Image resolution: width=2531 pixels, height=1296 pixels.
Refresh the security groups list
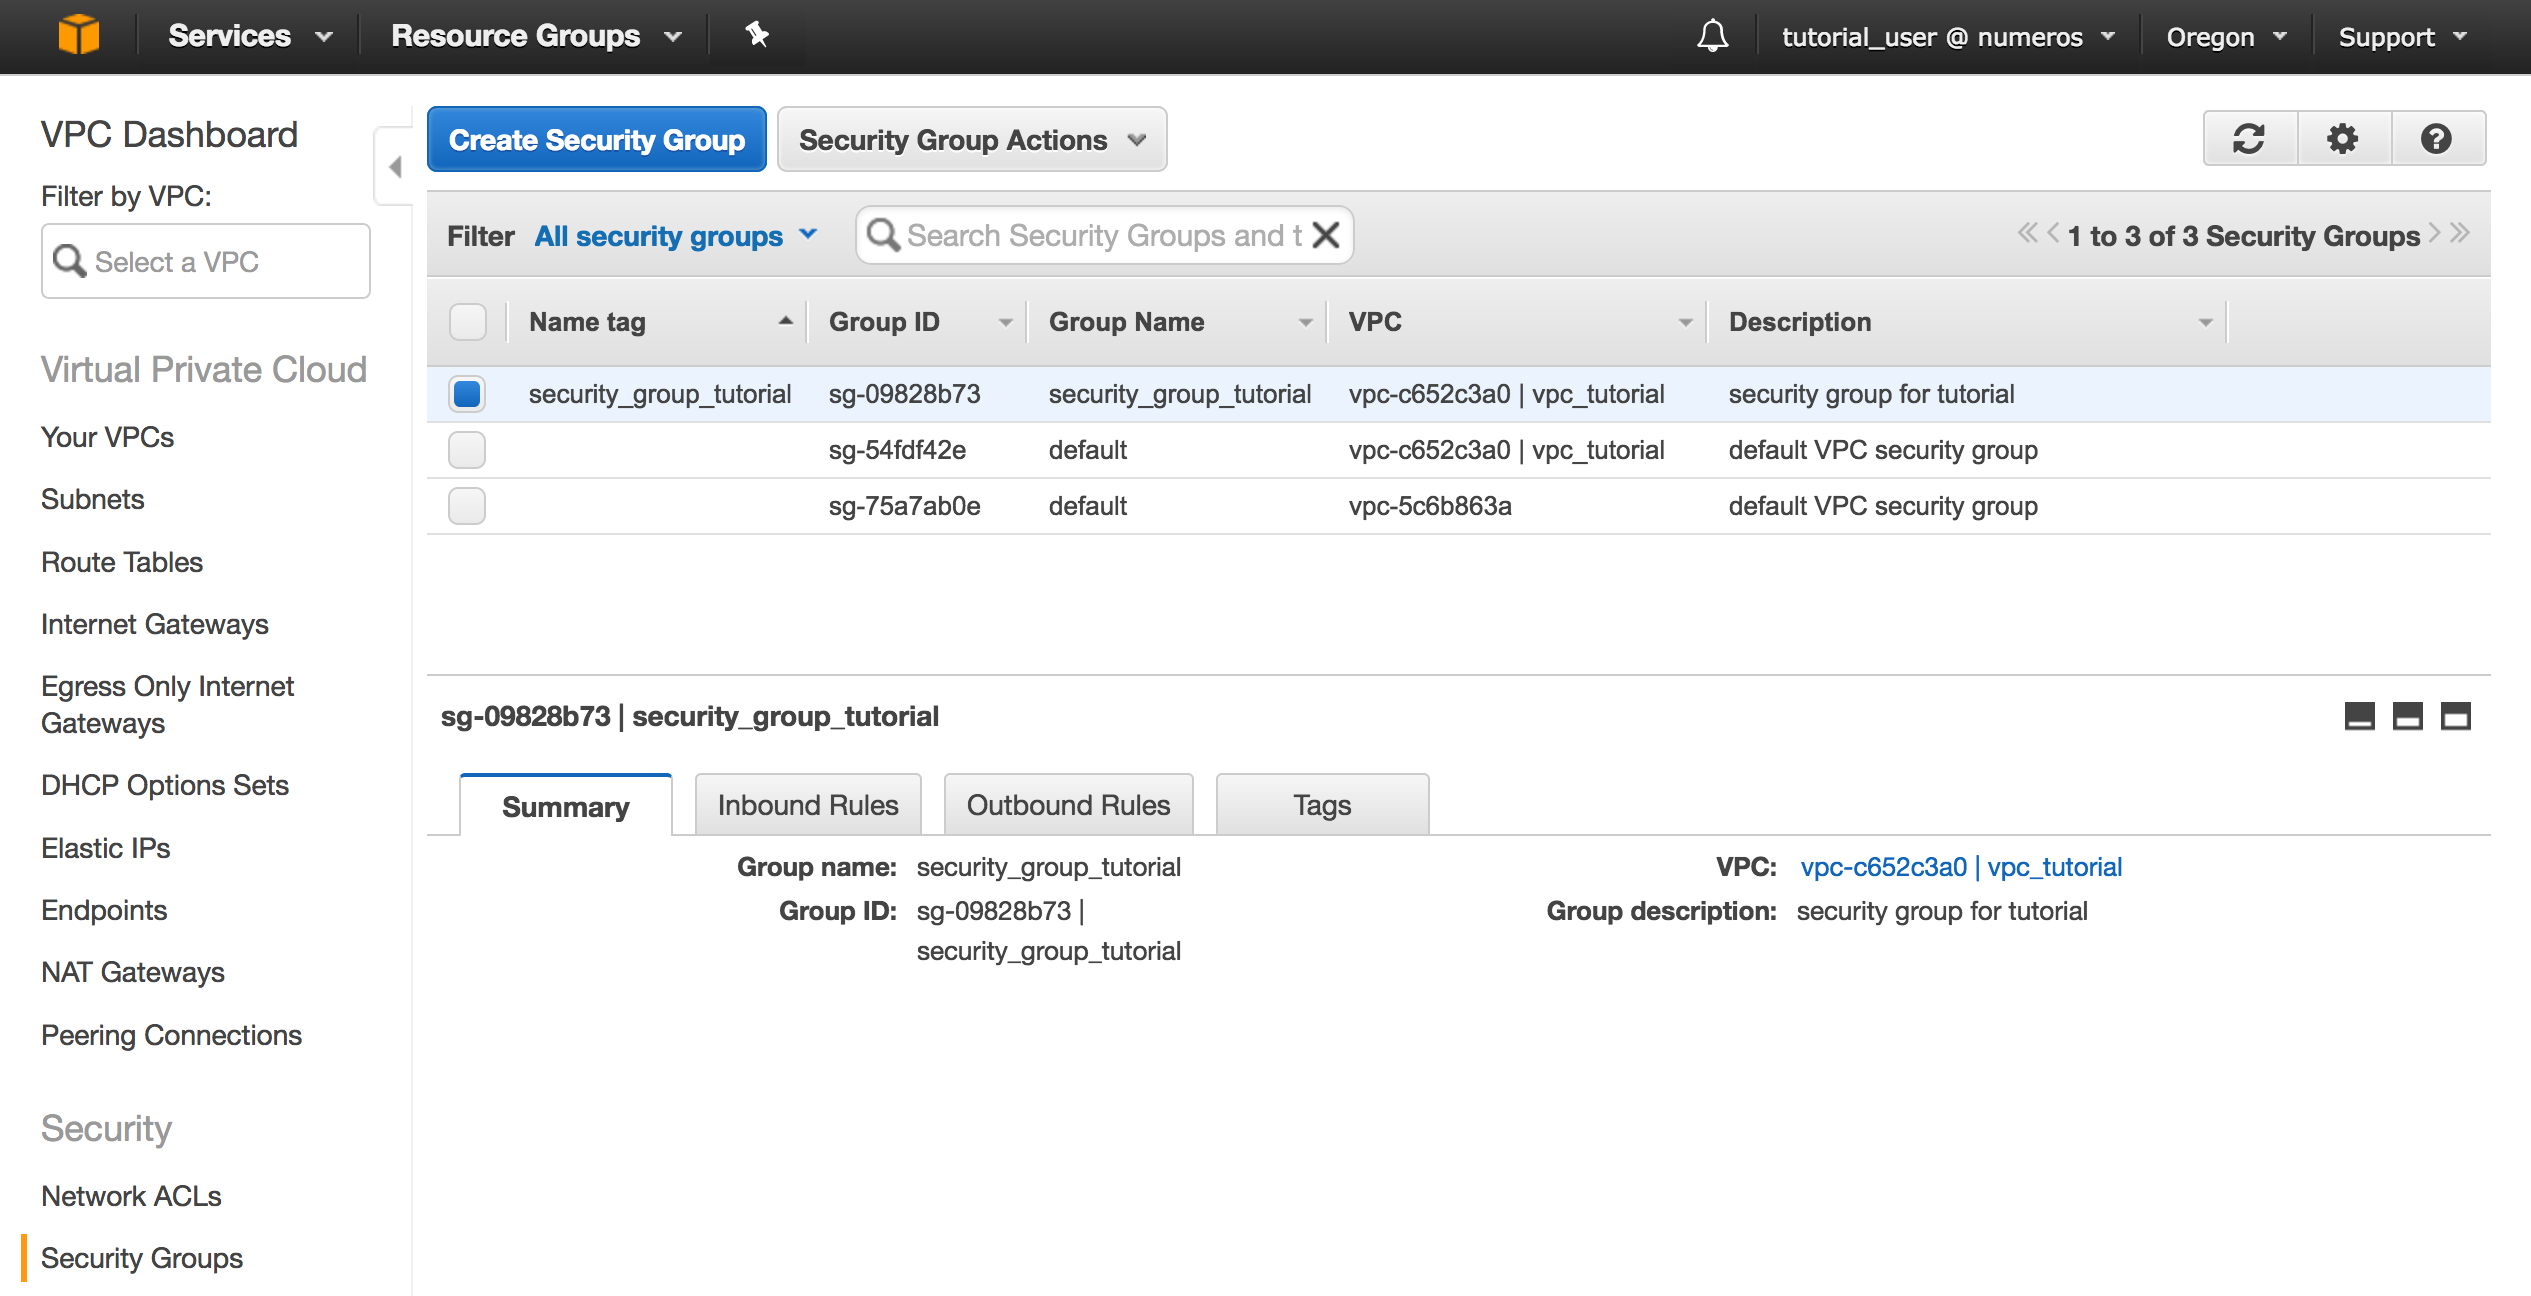(x=2249, y=139)
